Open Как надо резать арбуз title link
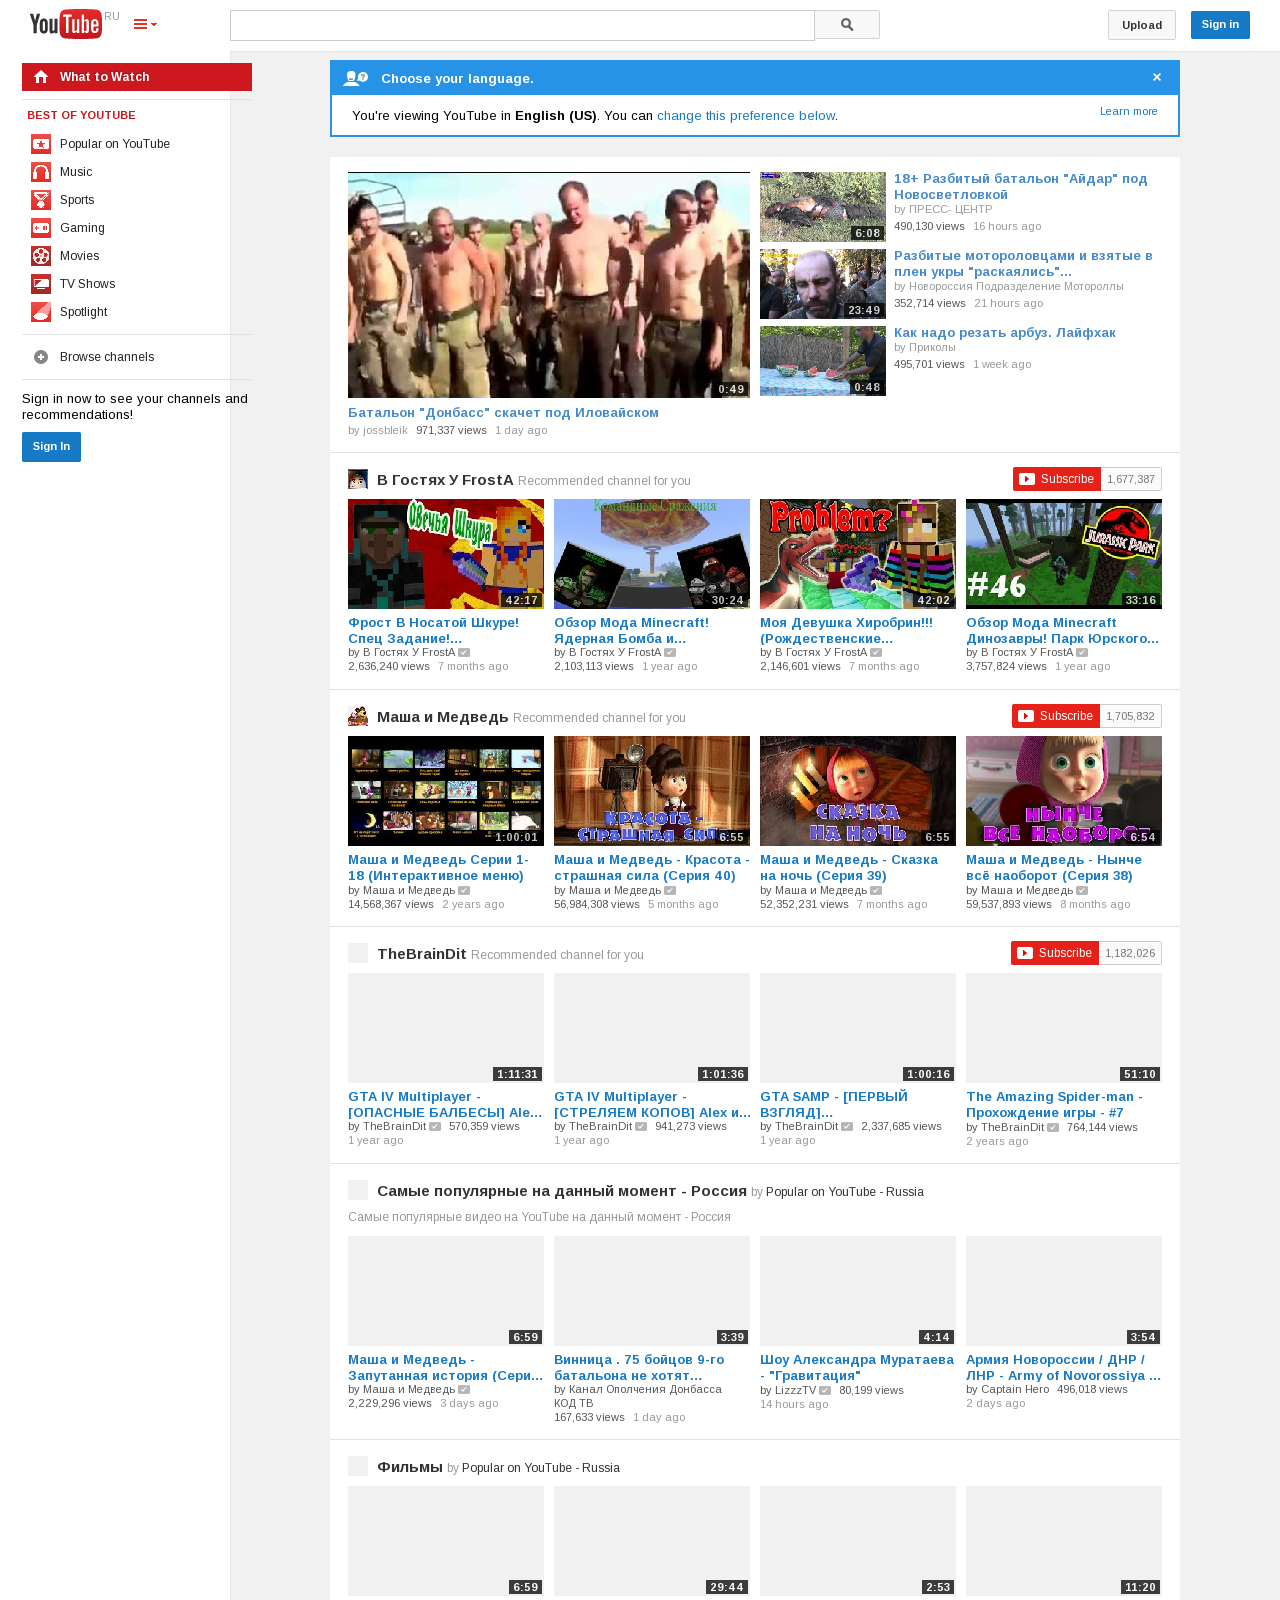 tap(1005, 333)
